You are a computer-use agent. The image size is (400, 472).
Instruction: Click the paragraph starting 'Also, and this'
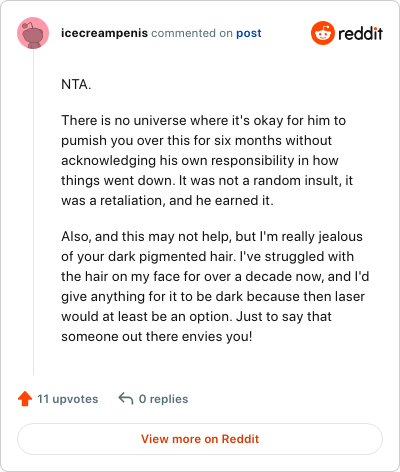tap(215, 286)
